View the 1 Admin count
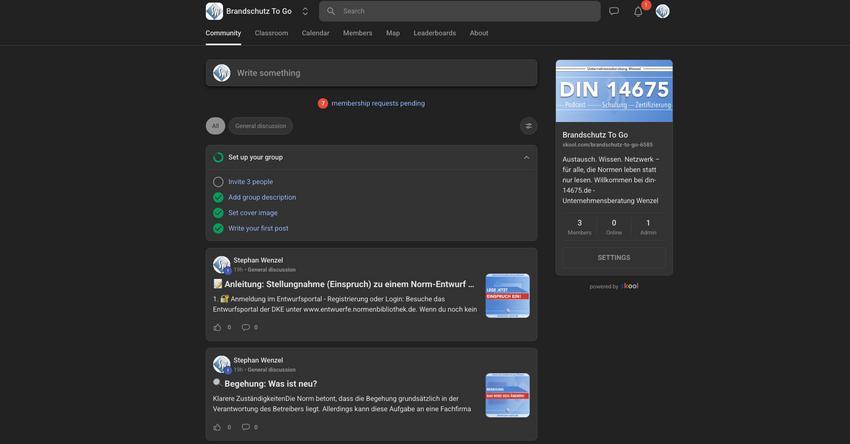The image size is (850, 444). tap(648, 227)
